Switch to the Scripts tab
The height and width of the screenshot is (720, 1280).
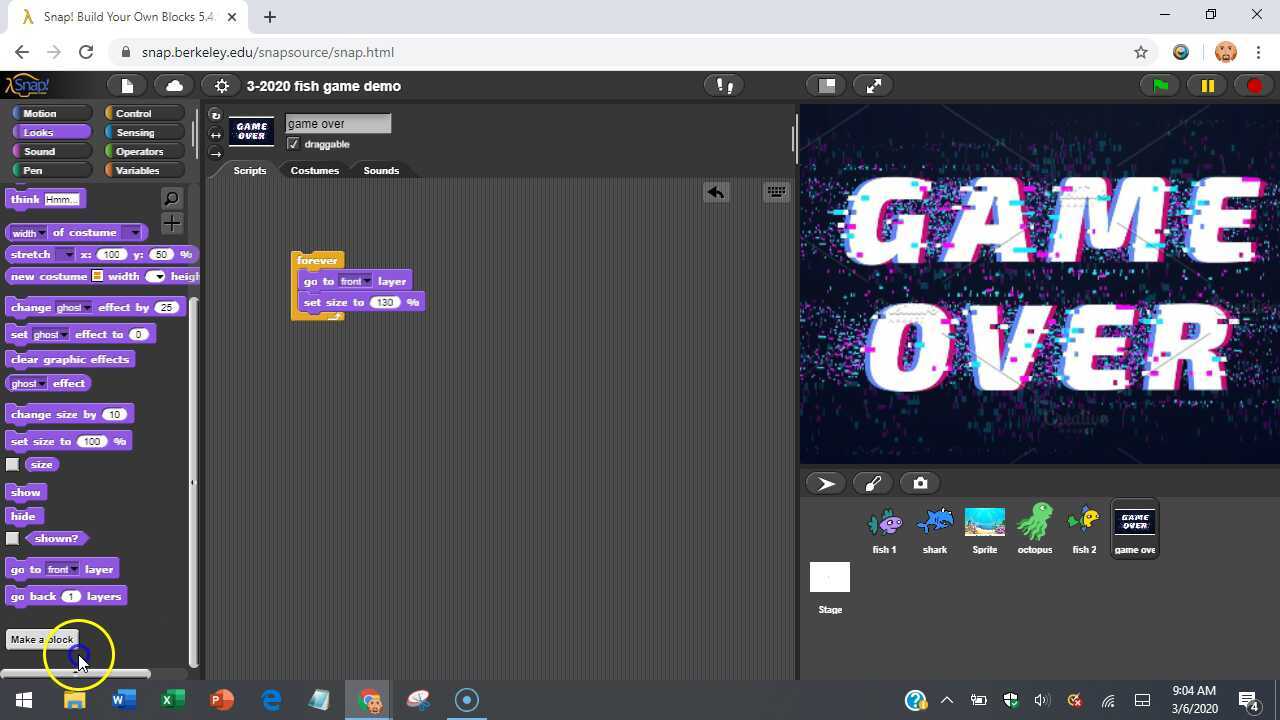click(250, 170)
